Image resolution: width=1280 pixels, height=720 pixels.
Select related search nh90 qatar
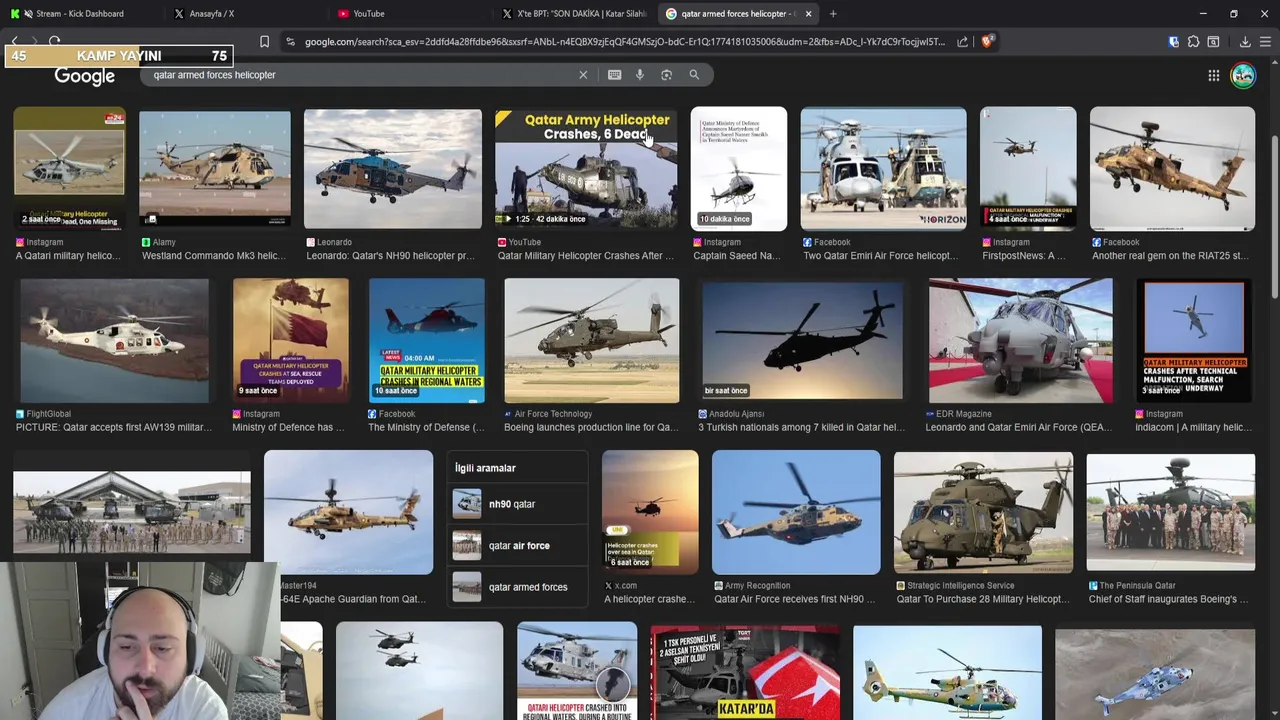[x=517, y=504]
